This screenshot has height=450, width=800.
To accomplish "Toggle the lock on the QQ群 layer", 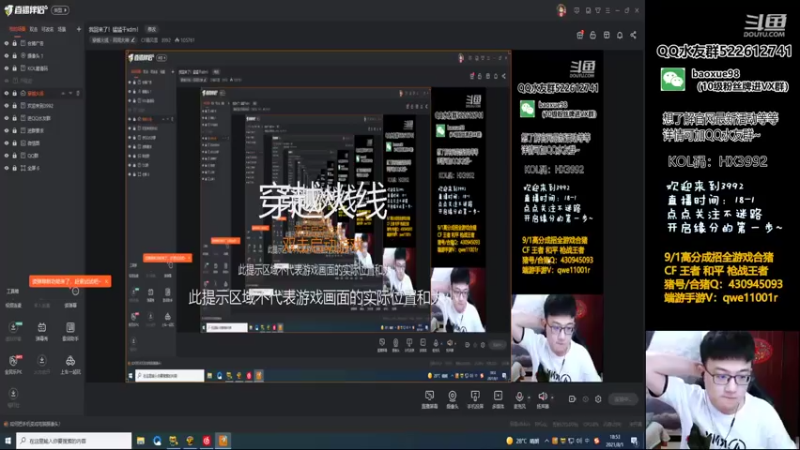I will (14, 156).
